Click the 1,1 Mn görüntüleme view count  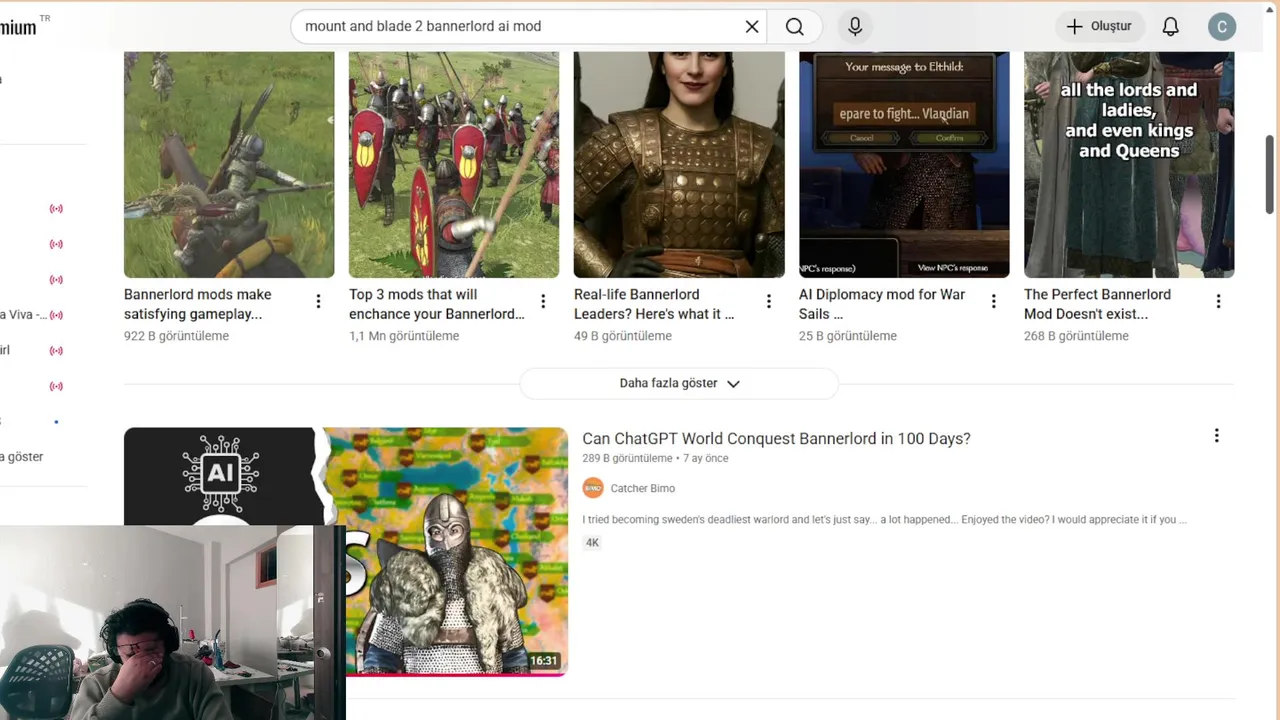point(404,336)
